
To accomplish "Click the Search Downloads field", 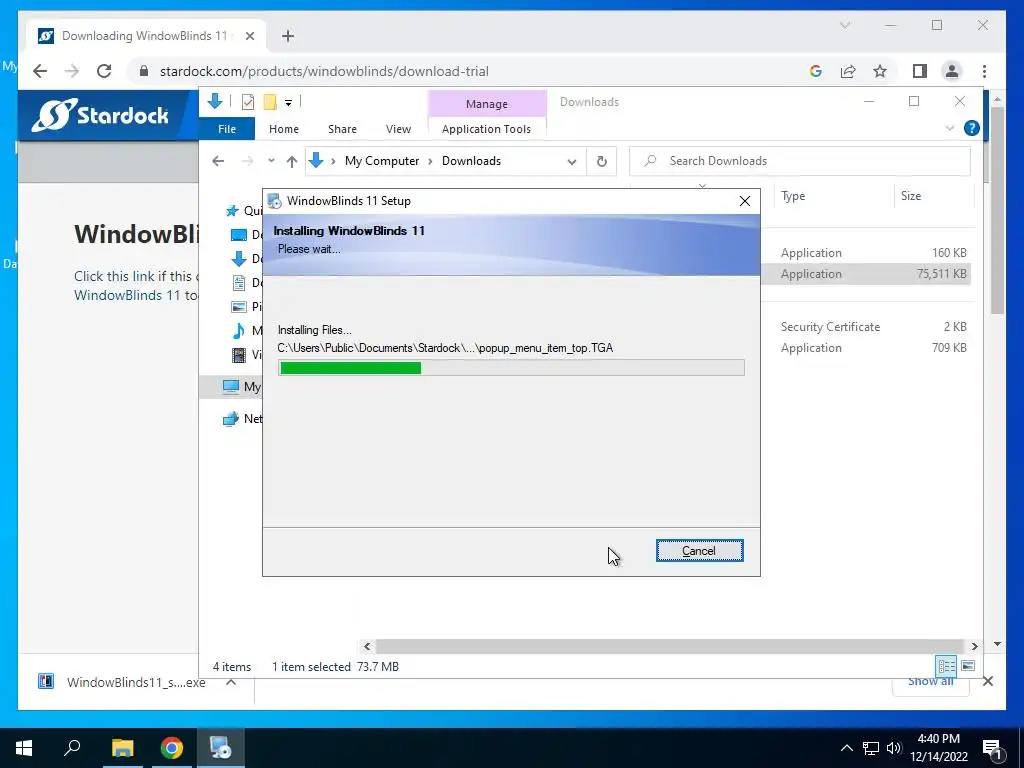I will tap(800, 161).
